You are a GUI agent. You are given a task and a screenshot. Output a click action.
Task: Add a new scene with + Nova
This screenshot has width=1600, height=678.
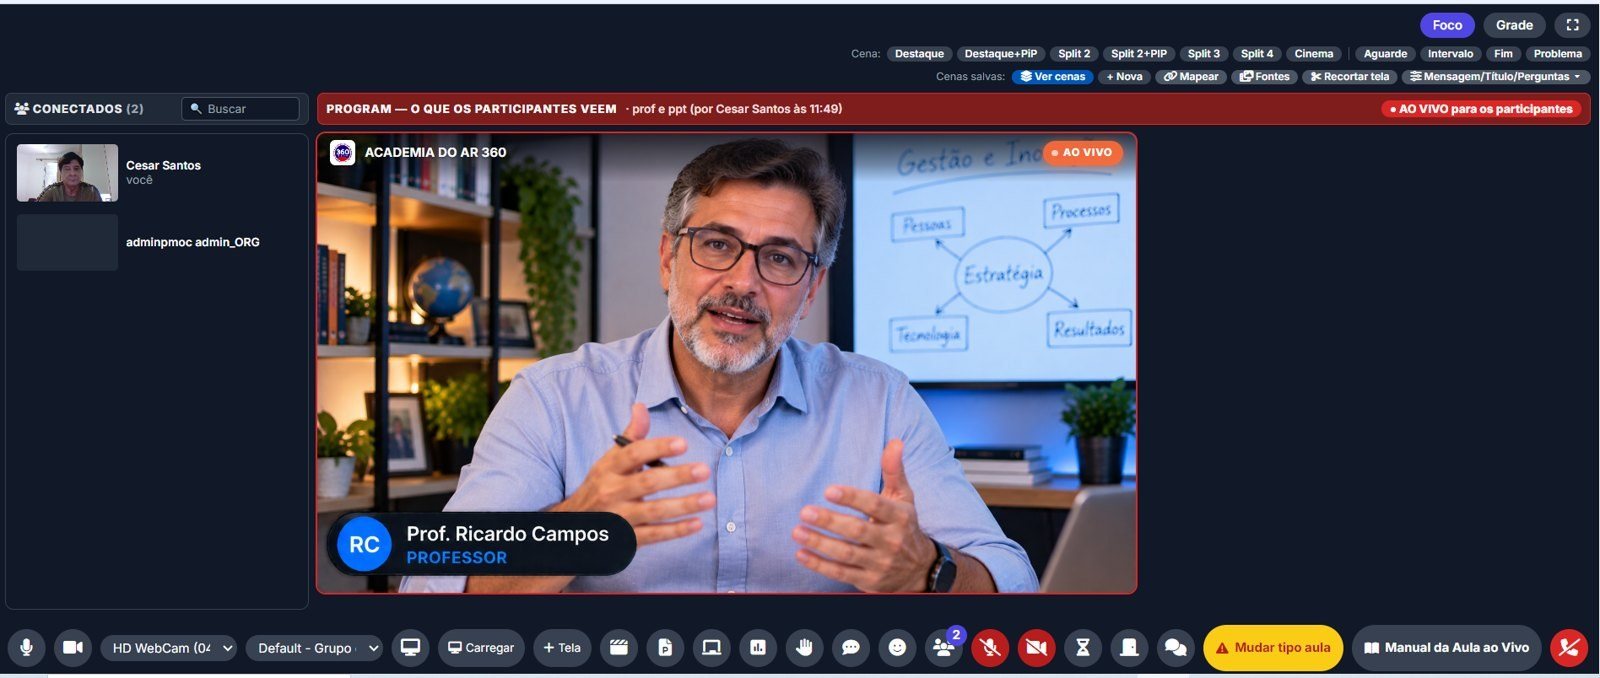point(1124,77)
